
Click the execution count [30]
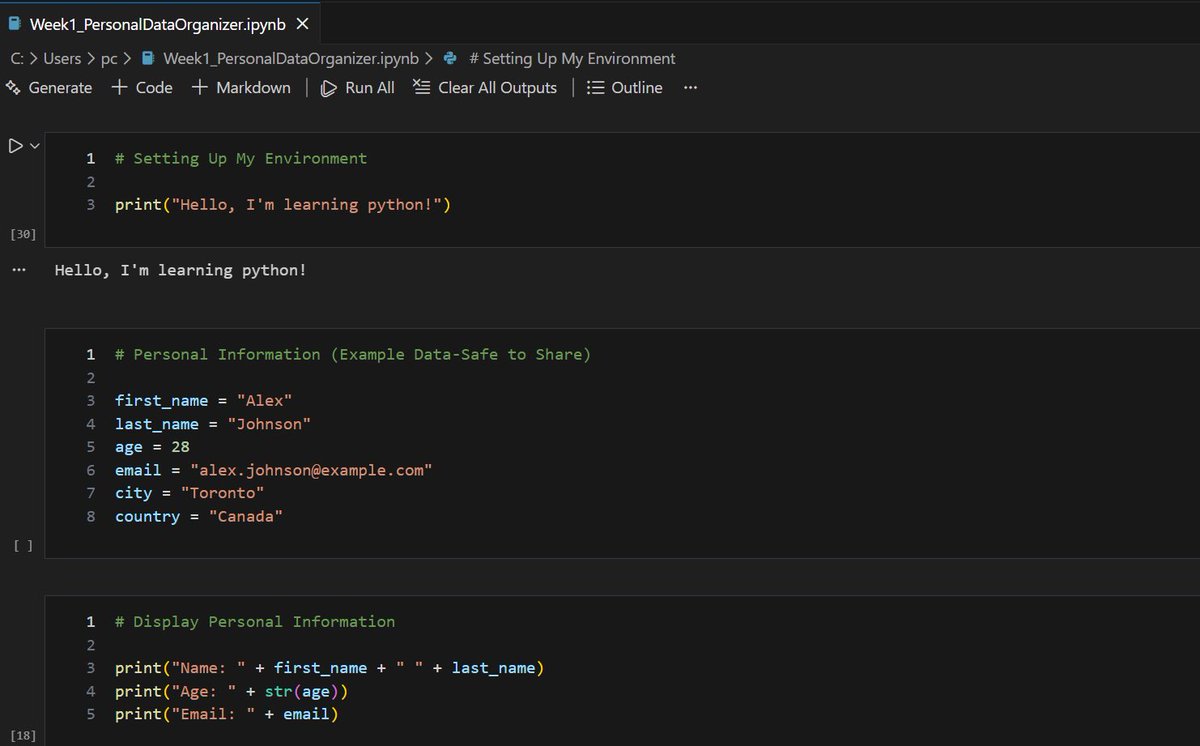coord(22,234)
